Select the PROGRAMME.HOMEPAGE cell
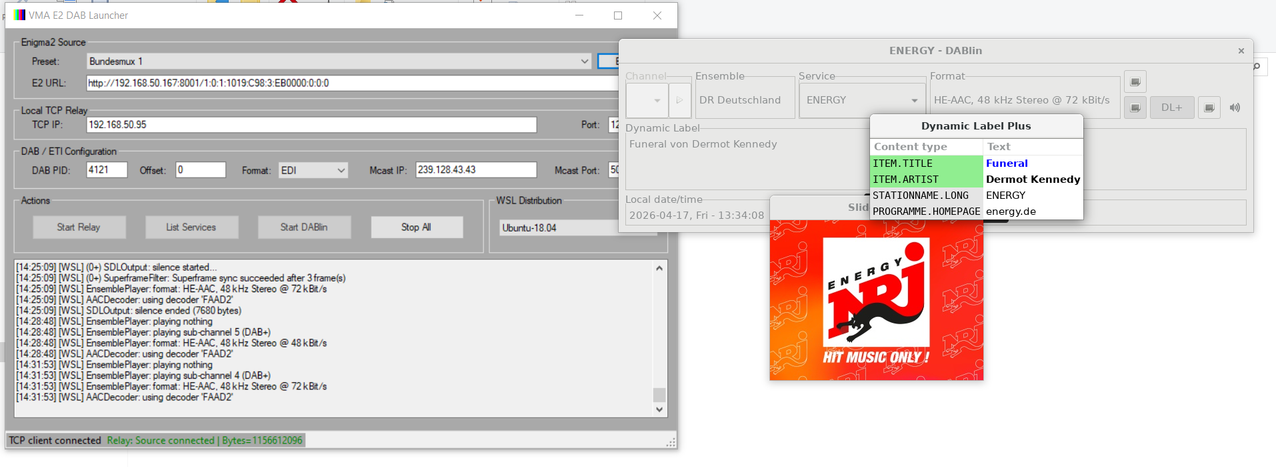This screenshot has height=467, width=1280. point(927,211)
